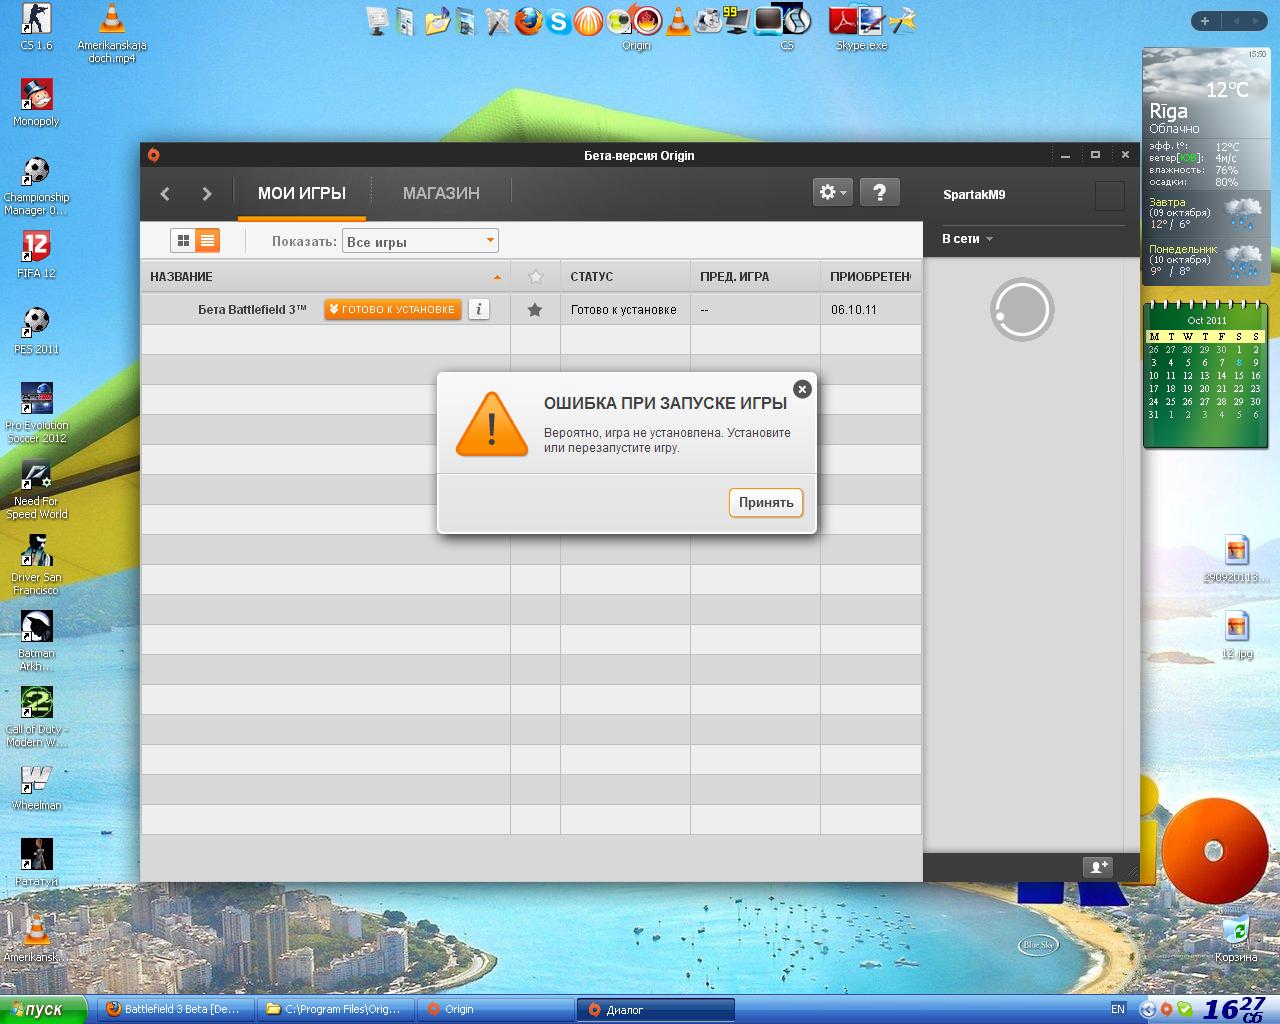Sort games by the СТАТУС column
Screen dimensions: 1280x1024
[x=625, y=276]
